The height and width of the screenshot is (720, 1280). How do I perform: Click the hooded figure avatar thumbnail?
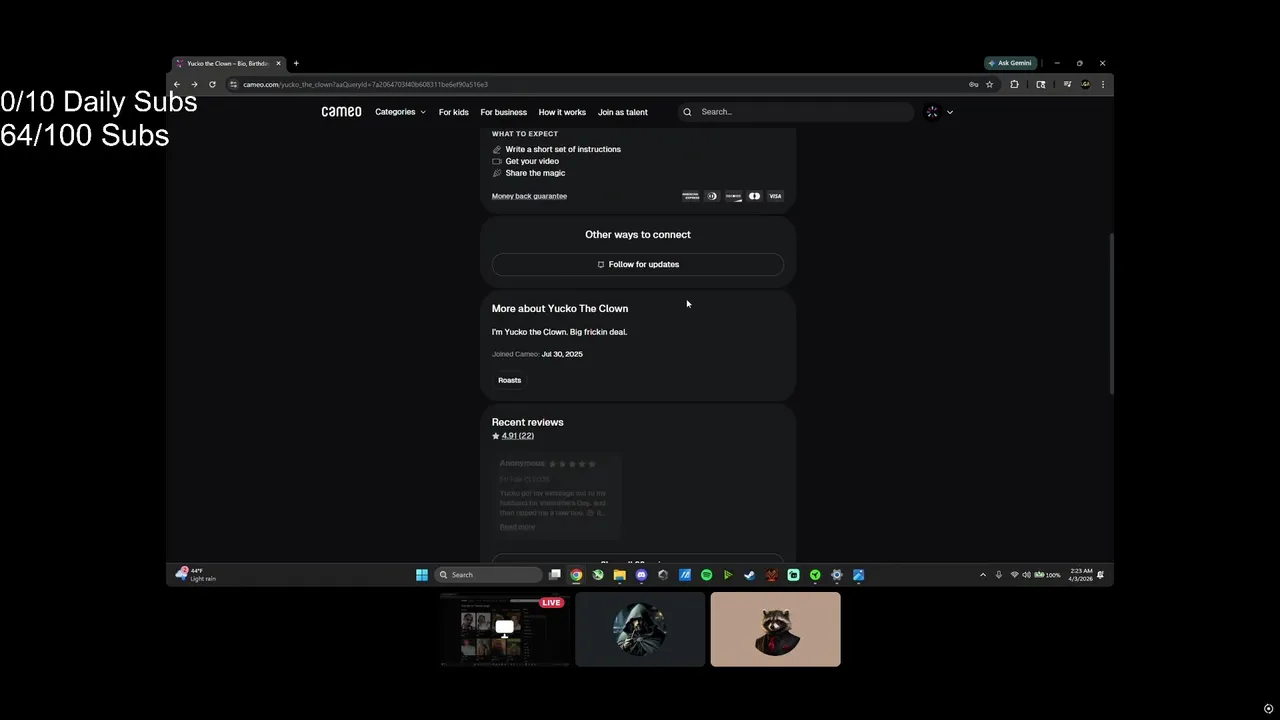point(640,629)
